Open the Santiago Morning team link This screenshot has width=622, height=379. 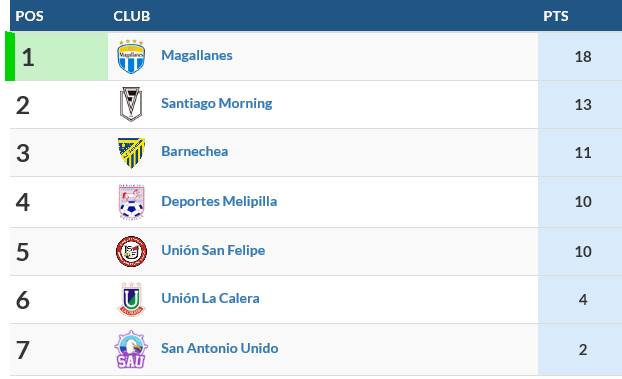click(217, 103)
